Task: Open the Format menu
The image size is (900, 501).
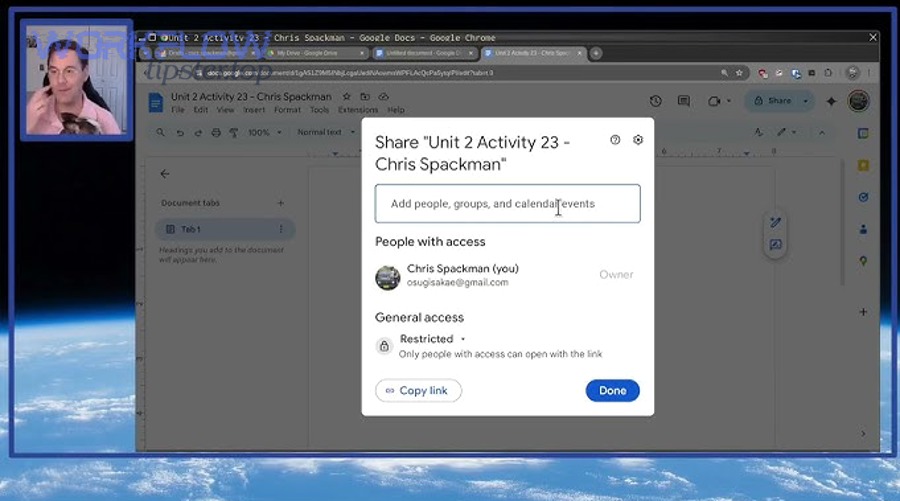Action: click(x=287, y=110)
